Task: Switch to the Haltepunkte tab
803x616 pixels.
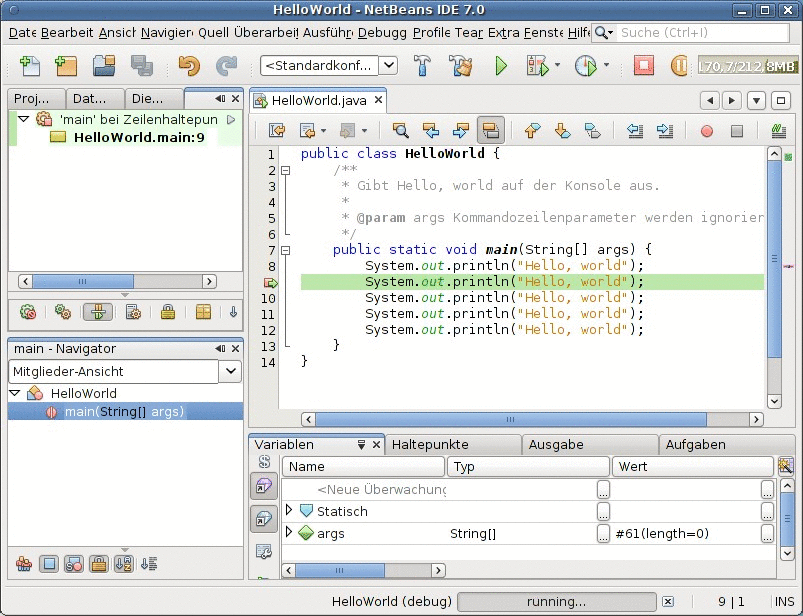Action: click(453, 444)
